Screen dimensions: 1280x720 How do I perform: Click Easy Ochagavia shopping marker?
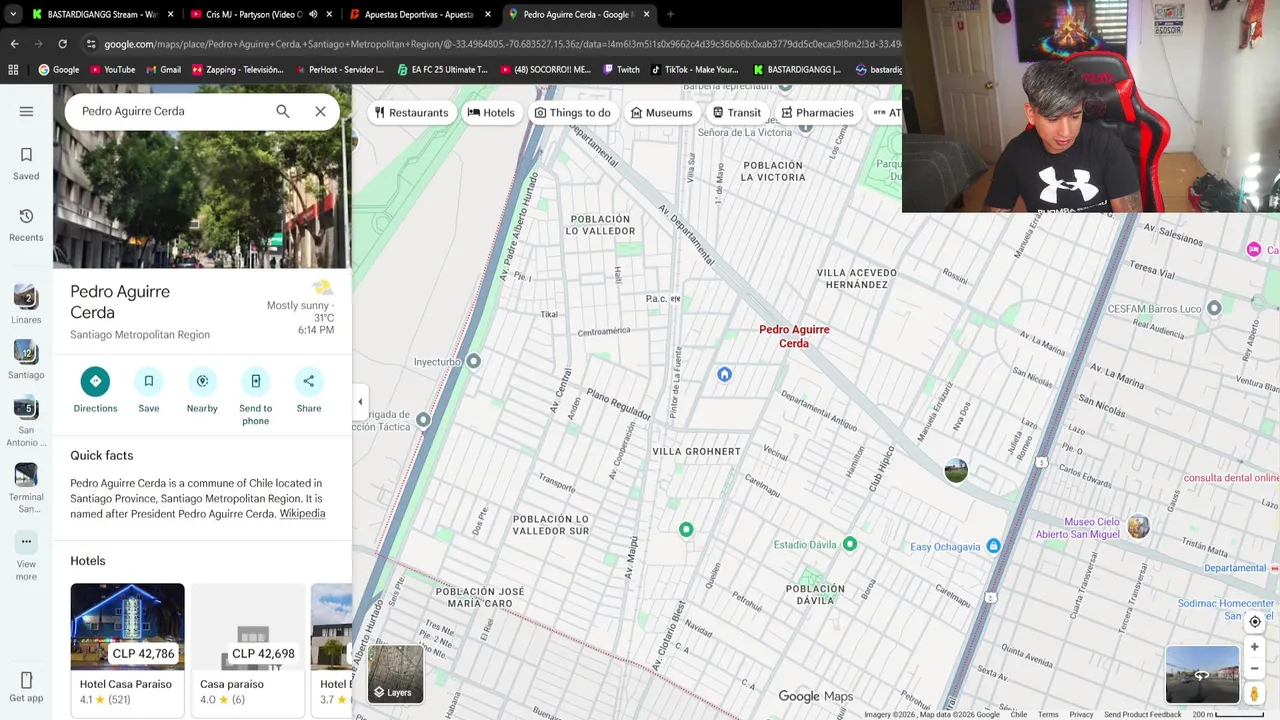point(993,546)
